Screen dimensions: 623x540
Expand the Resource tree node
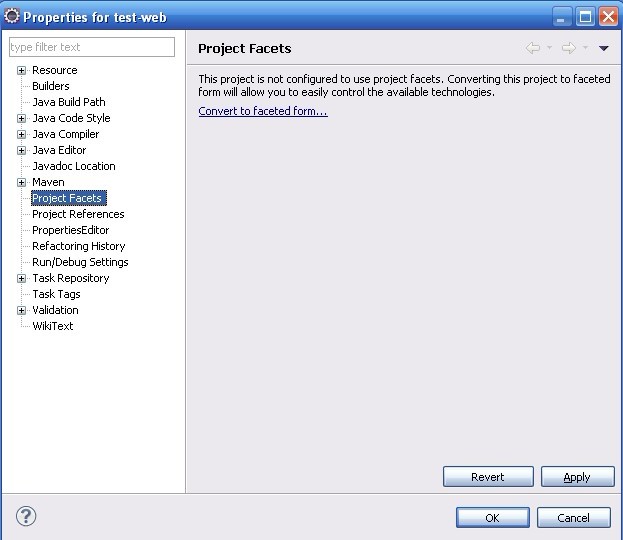(x=22, y=70)
